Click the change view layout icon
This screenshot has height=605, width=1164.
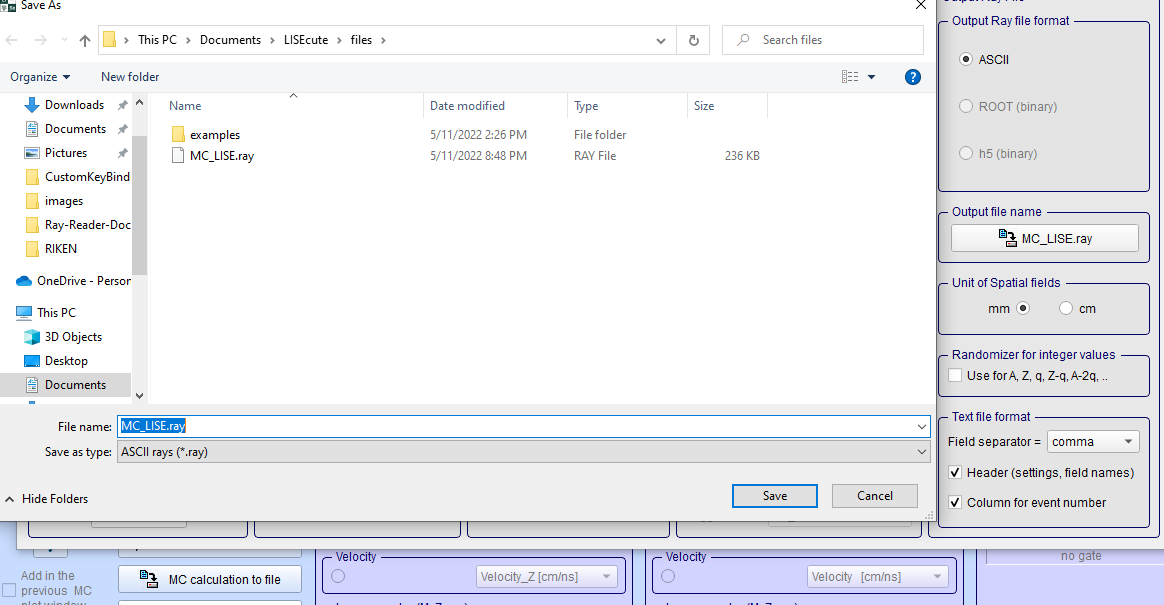[x=850, y=77]
